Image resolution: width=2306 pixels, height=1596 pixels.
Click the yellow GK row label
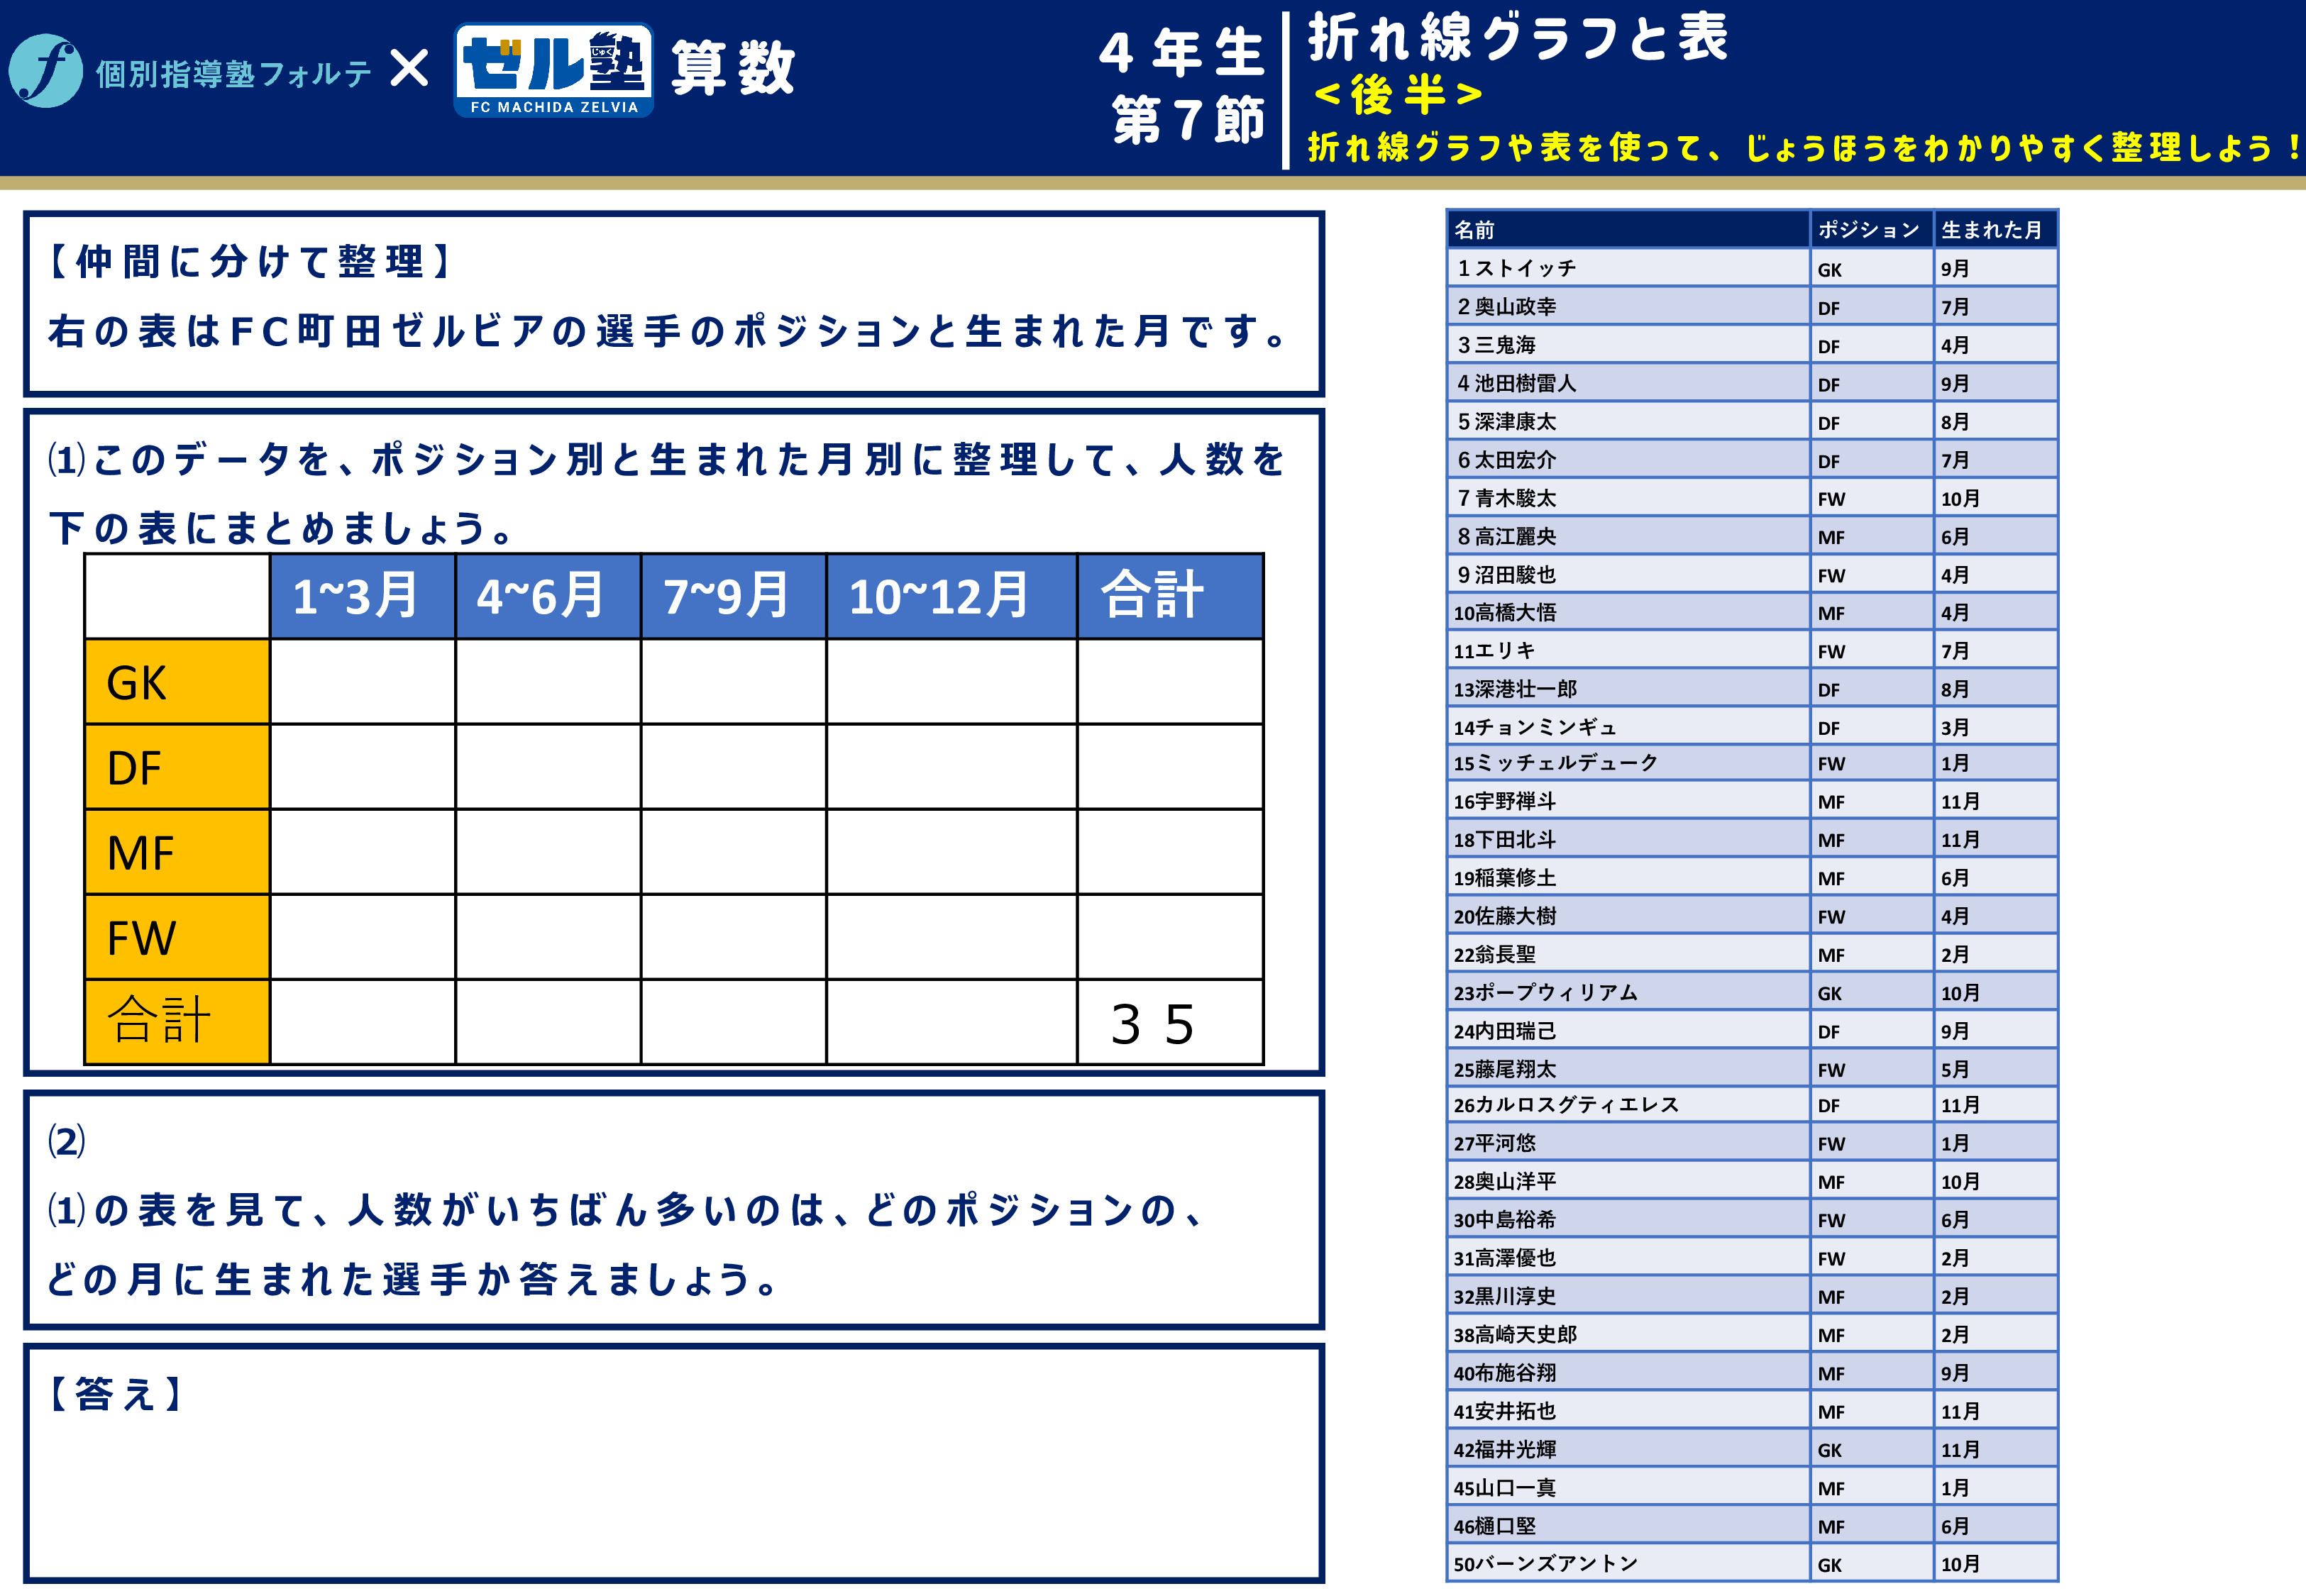[177, 682]
